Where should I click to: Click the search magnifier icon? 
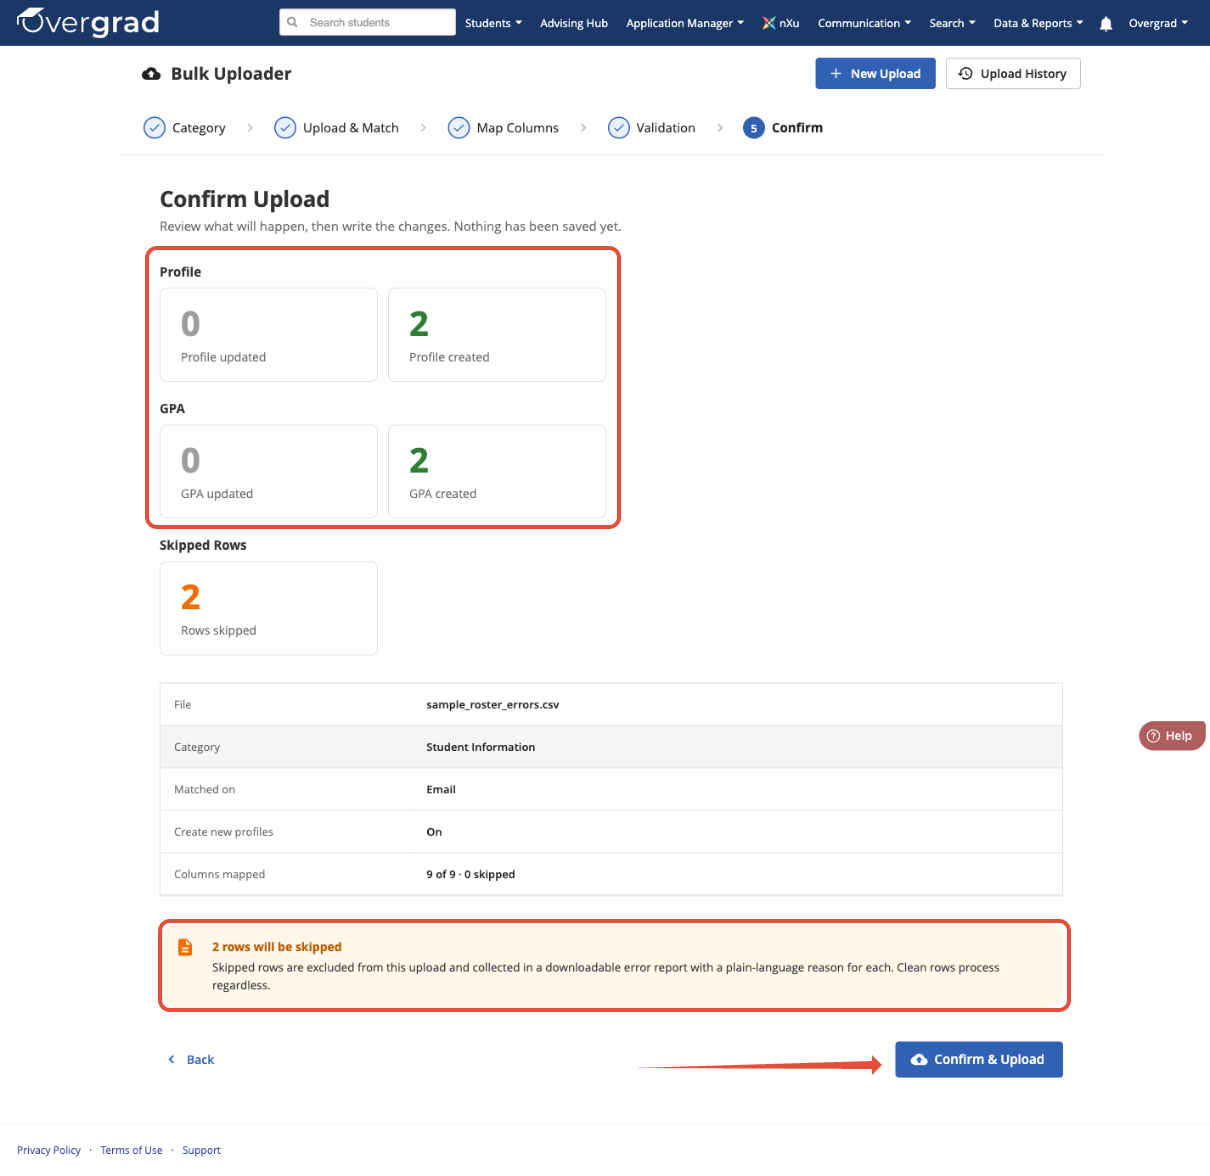click(x=292, y=22)
